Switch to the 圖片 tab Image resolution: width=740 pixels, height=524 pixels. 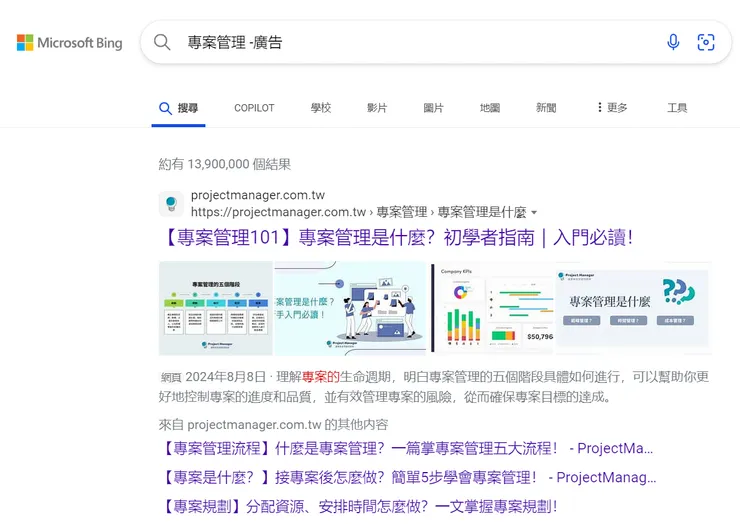point(433,108)
